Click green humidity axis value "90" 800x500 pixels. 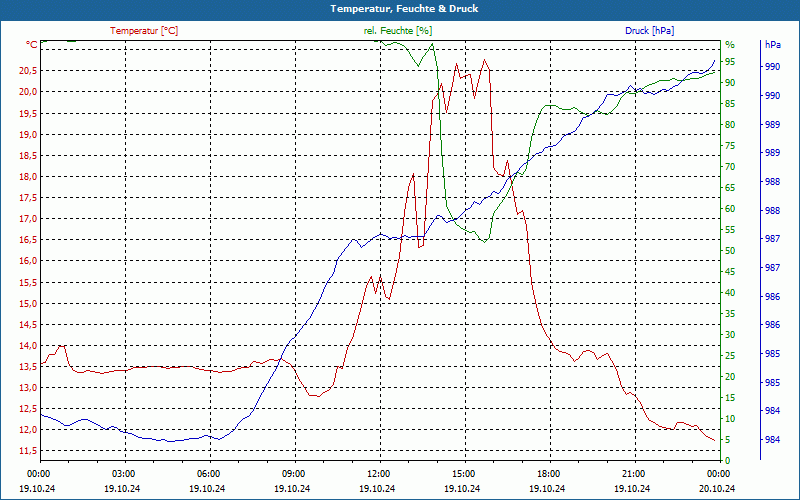tap(730, 83)
